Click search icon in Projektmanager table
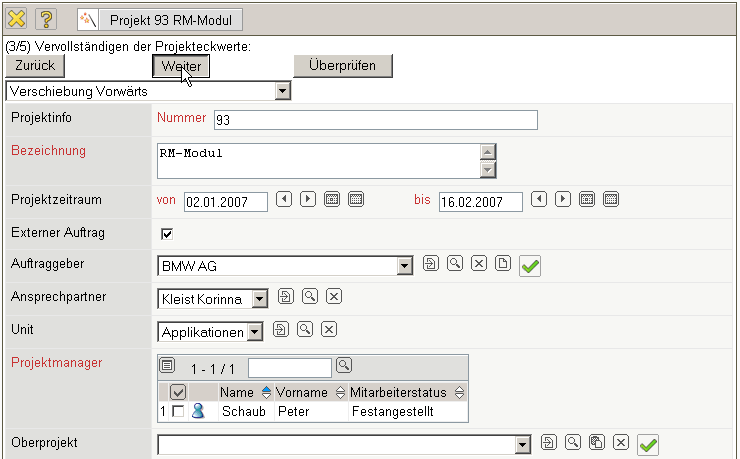Image resolution: width=740 pixels, height=459 pixels. (x=344, y=365)
